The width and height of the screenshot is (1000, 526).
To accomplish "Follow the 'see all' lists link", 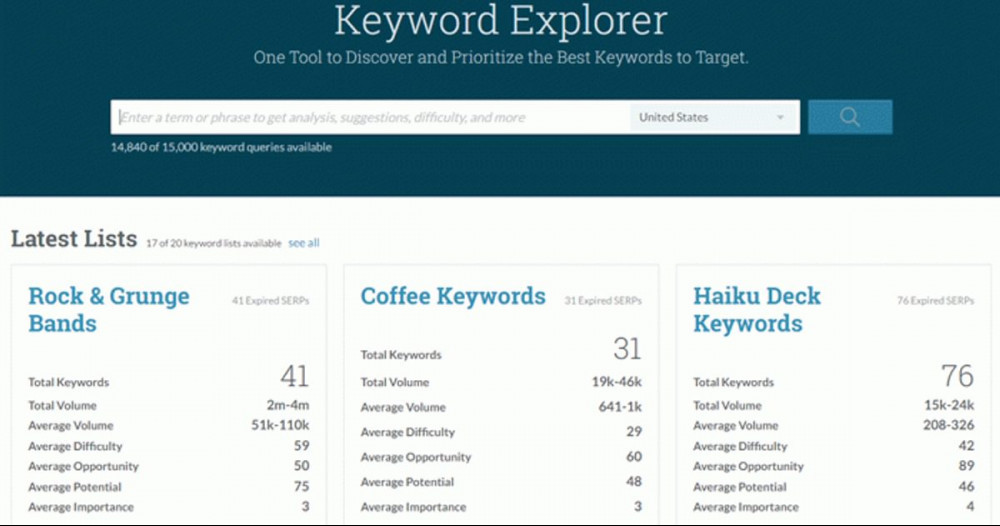I will tap(304, 243).
